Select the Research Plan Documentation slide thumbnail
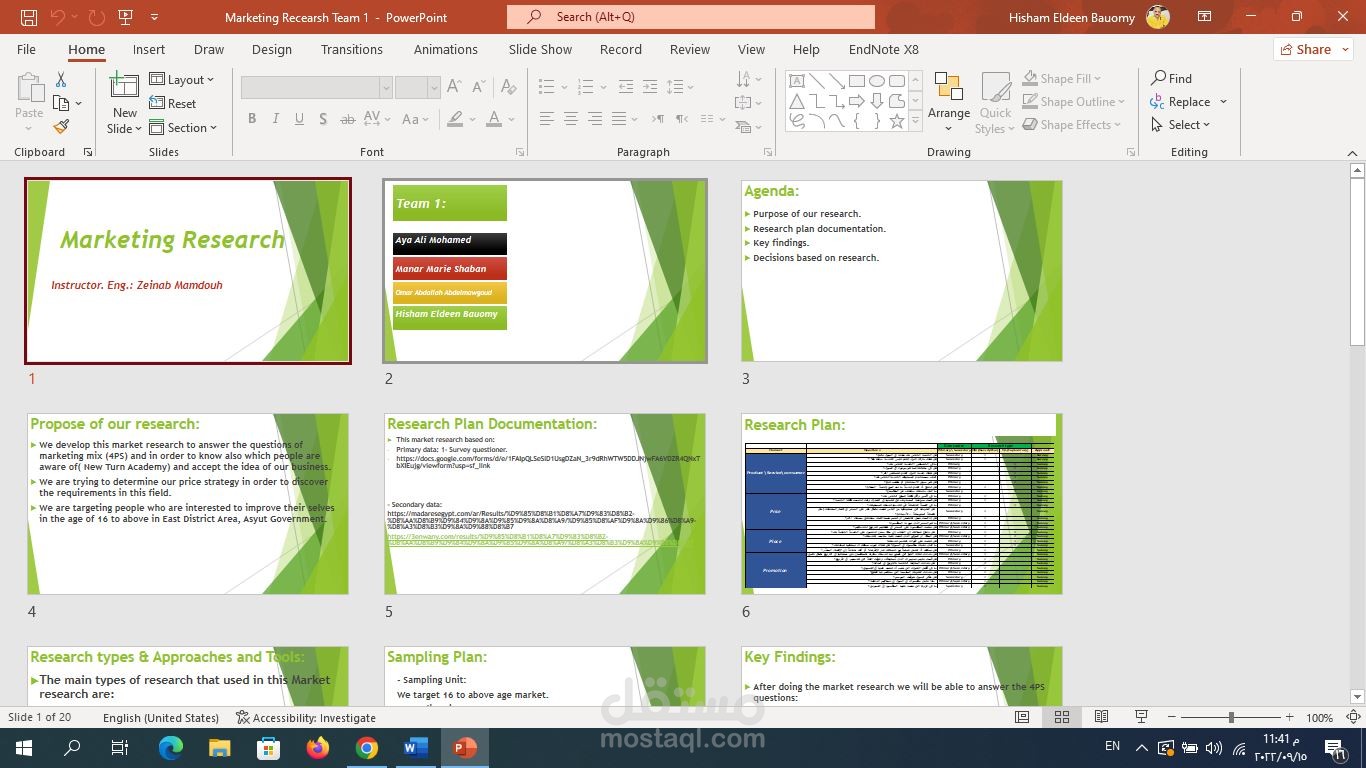This screenshot has width=1366, height=768. coord(545,504)
